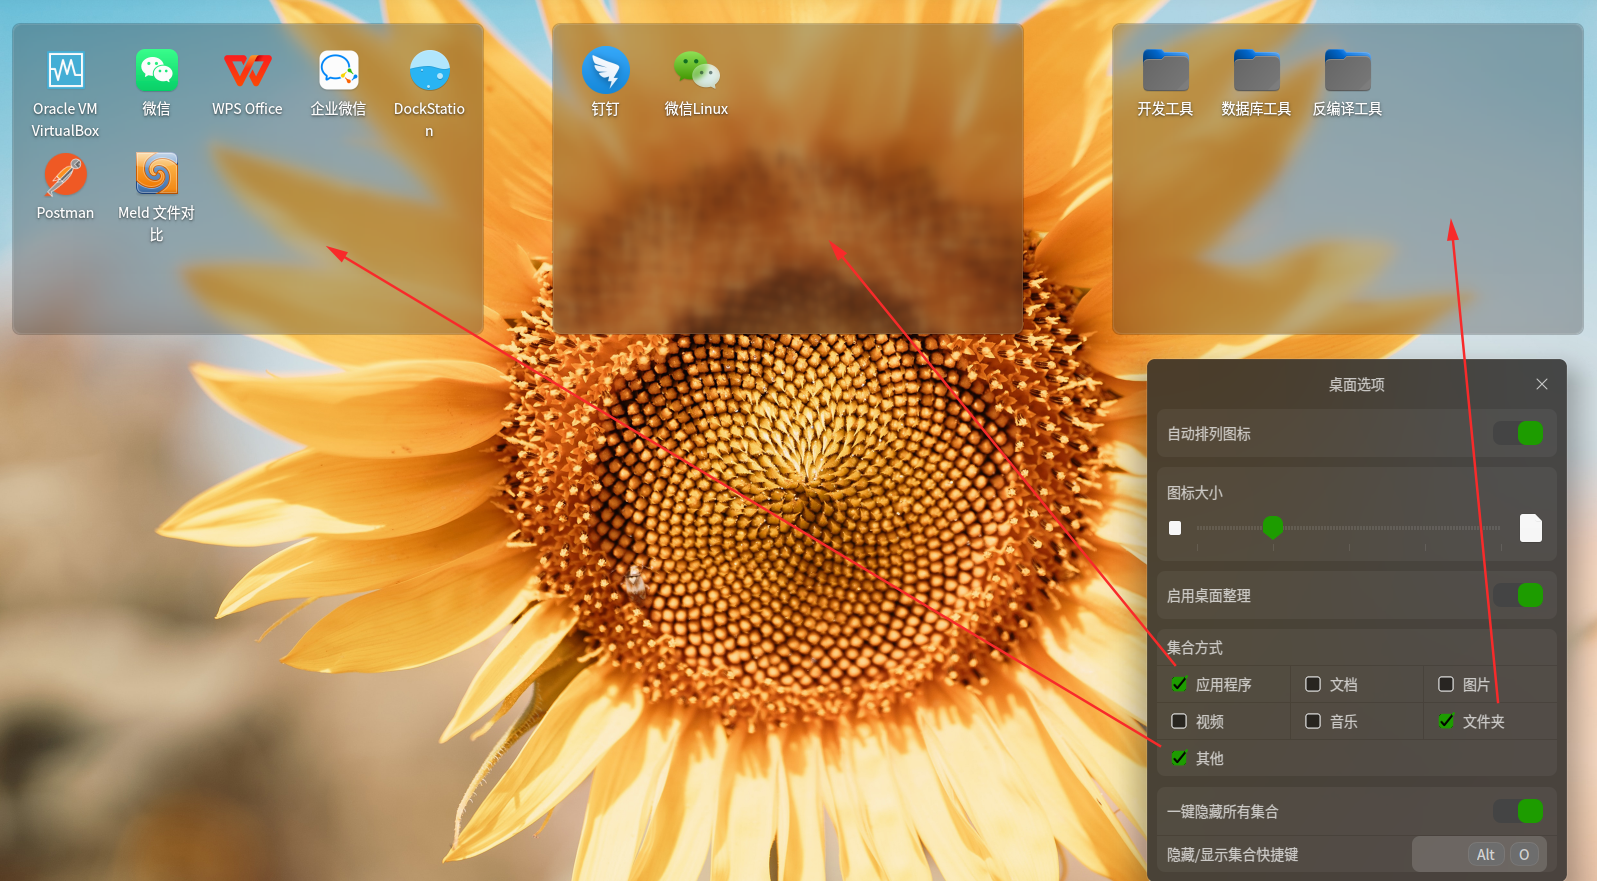The image size is (1597, 881).
Task: Tick the 视频 checkbox
Action: coord(1179,721)
